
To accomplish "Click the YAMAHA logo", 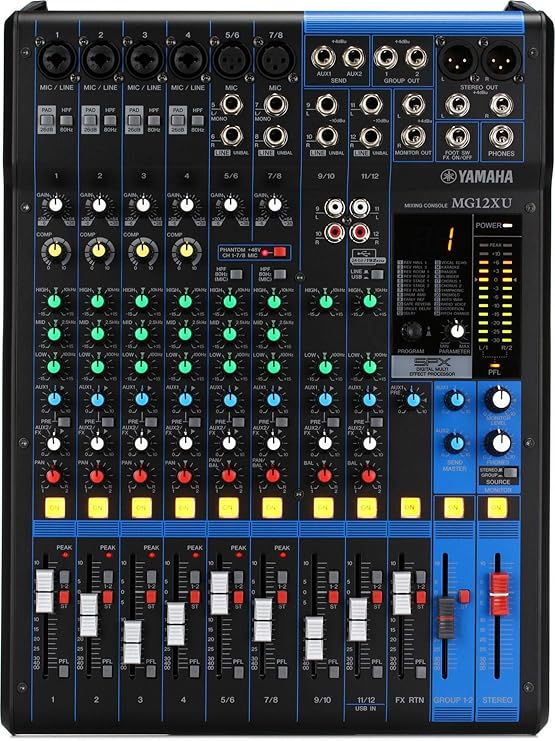I will (477, 177).
